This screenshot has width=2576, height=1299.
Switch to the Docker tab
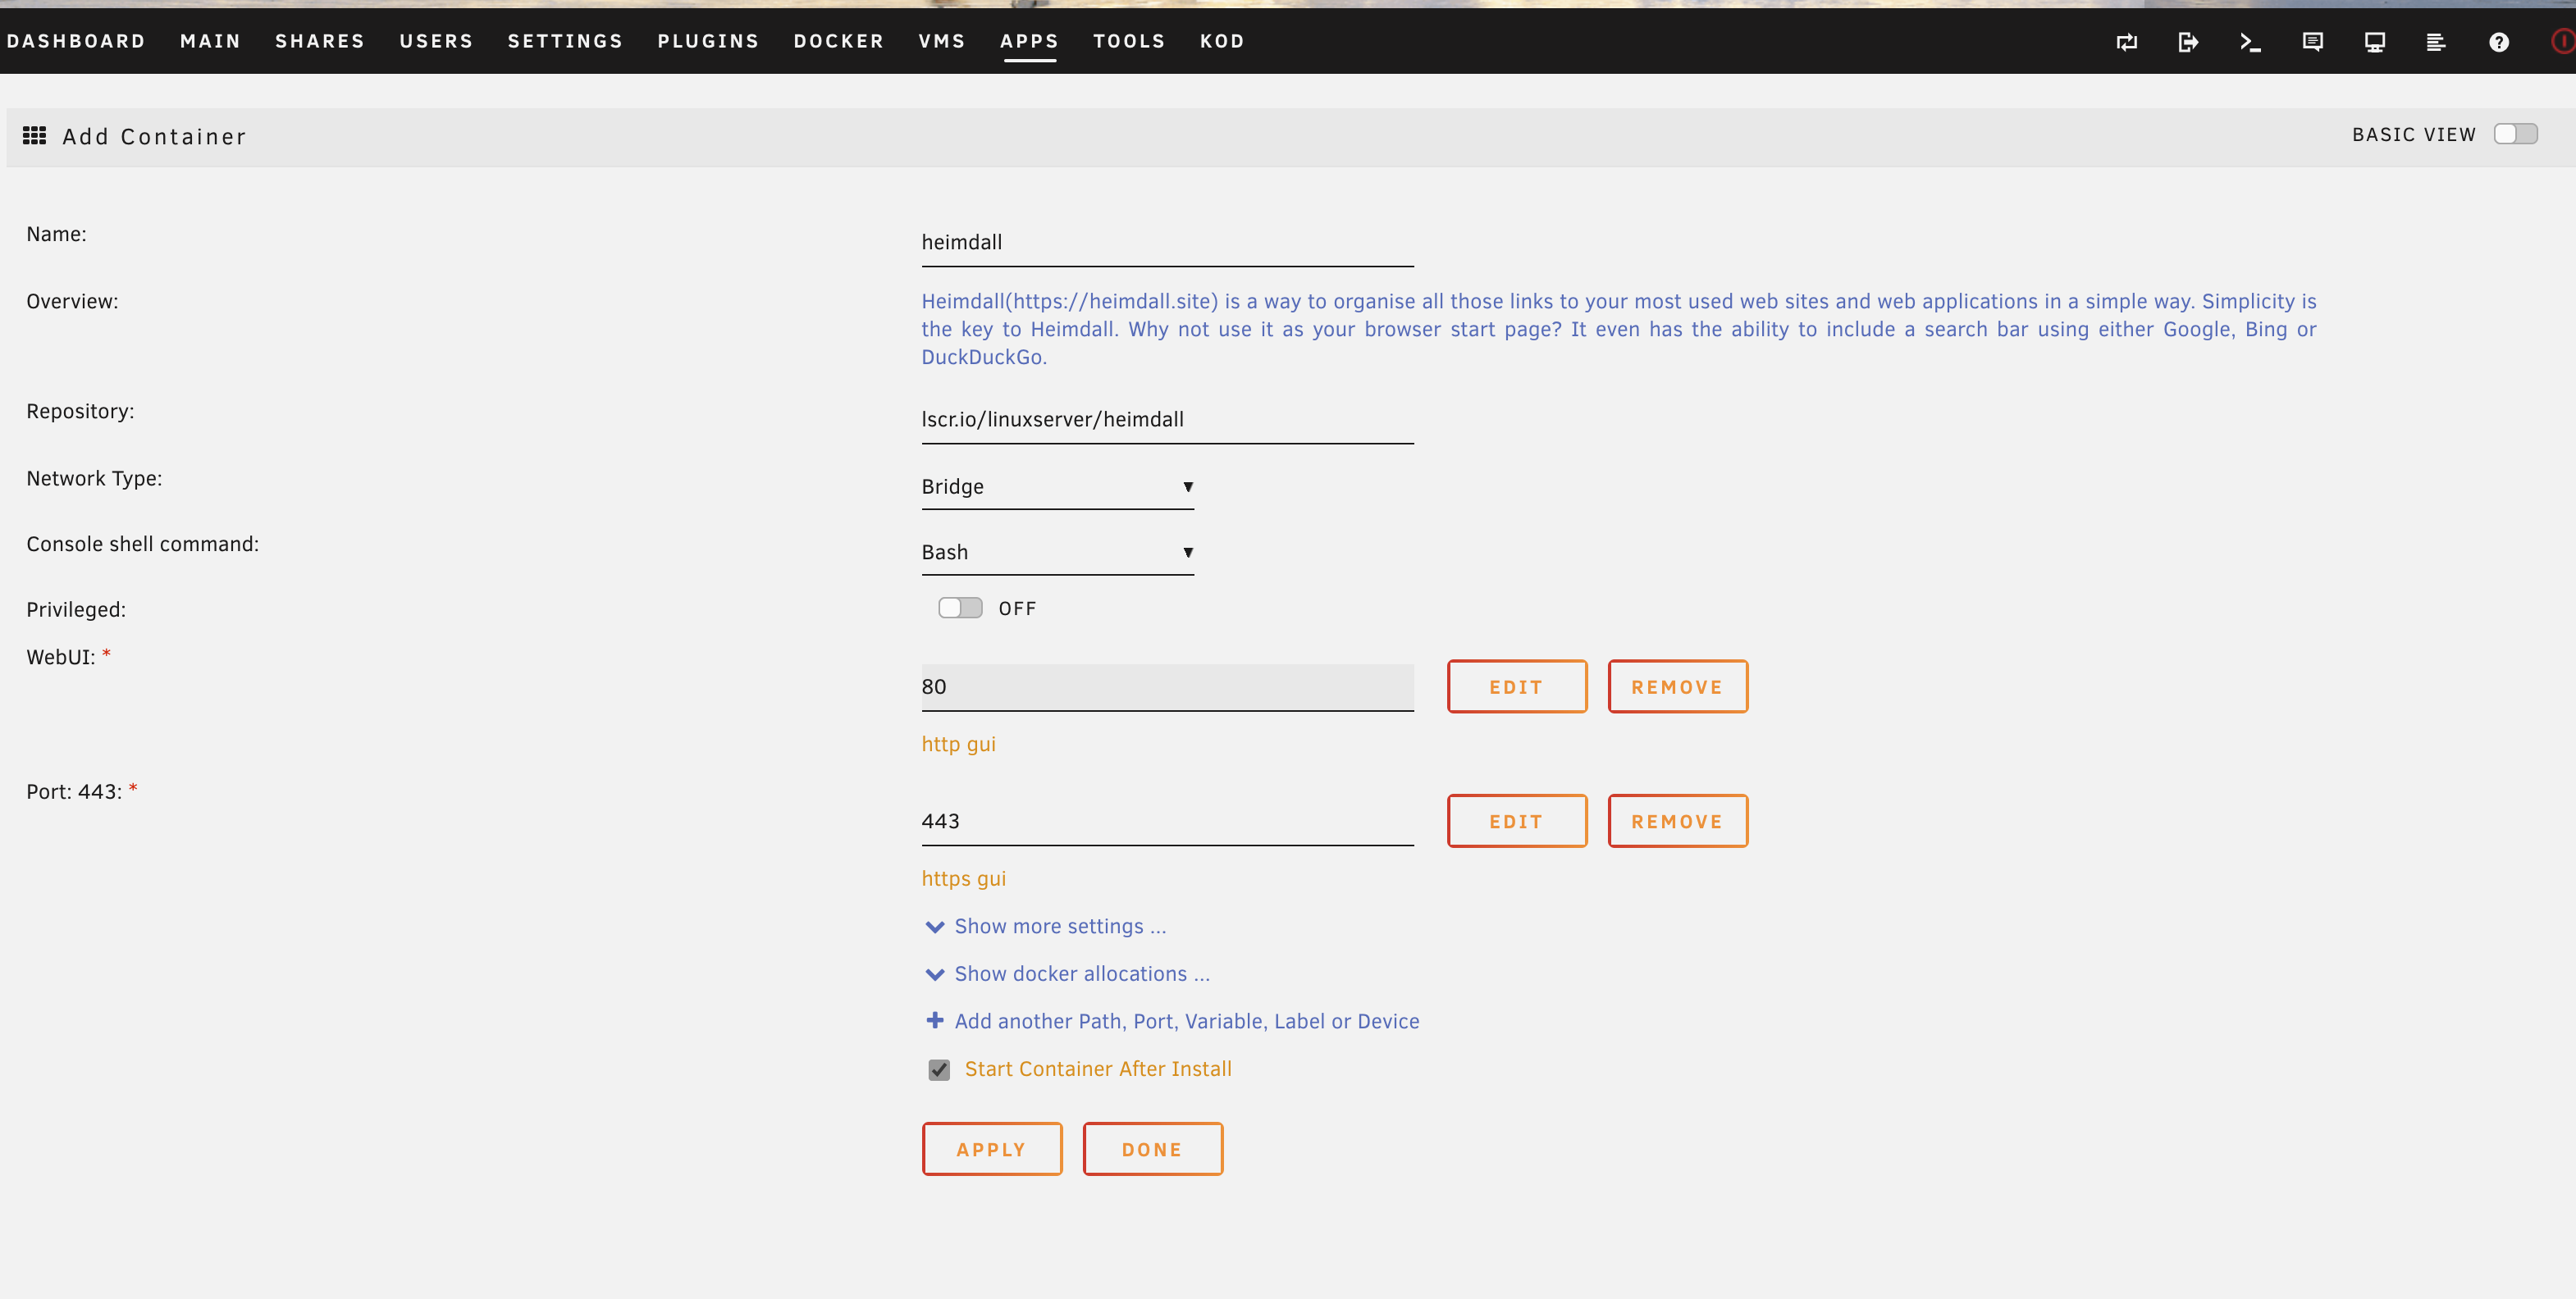(x=838, y=41)
